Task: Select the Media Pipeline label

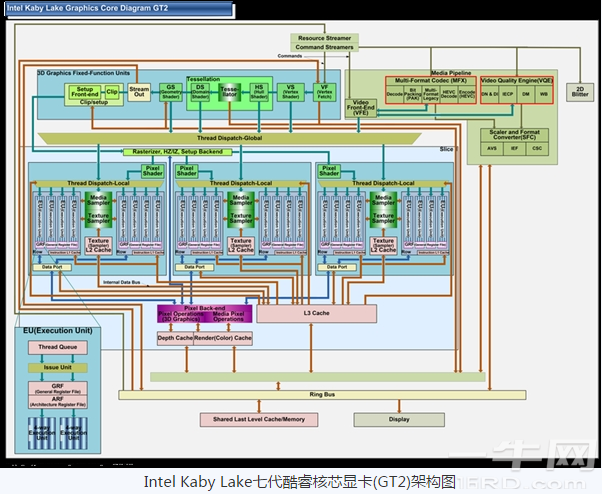Action: (x=451, y=73)
